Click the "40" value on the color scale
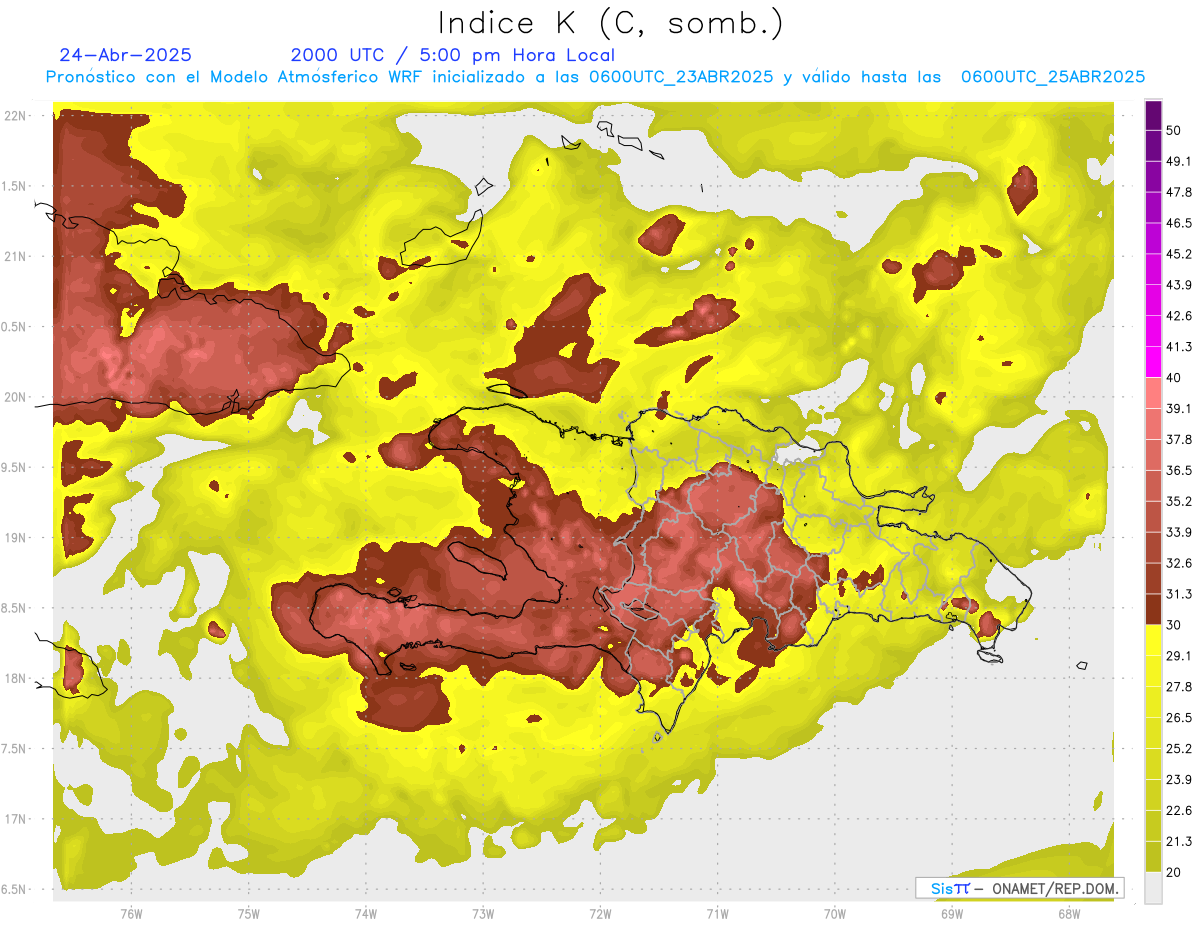 tap(1174, 378)
